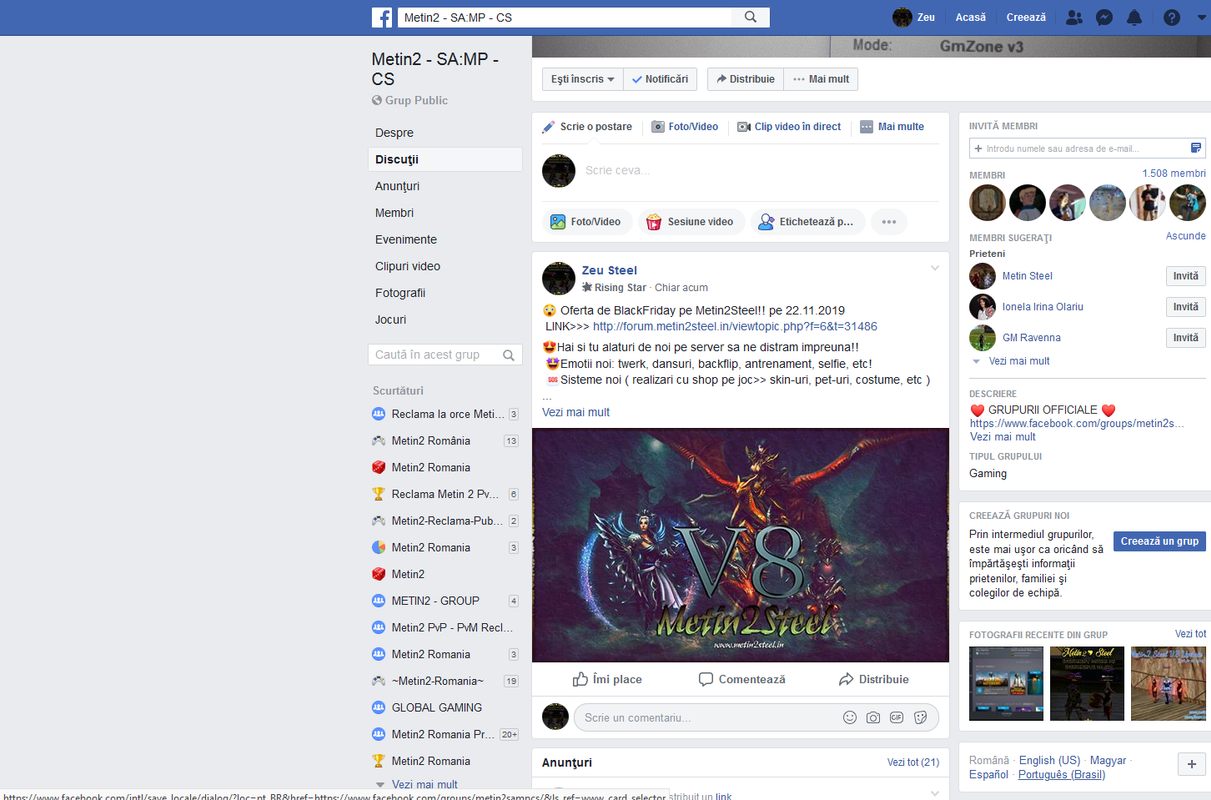1211x800 pixels.
Task: Invite Metin Steel to the group
Action: (x=1186, y=276)
